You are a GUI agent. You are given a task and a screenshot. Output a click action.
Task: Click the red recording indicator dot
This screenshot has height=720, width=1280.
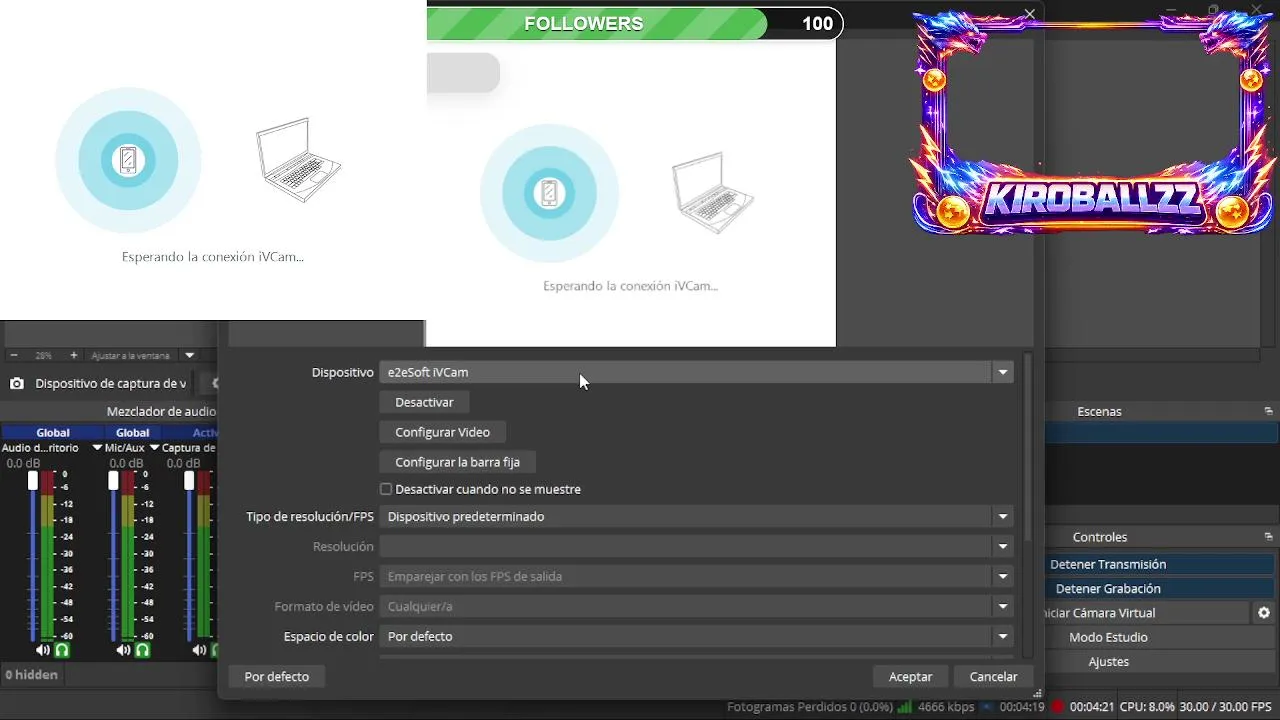[x=1057, y=707]
